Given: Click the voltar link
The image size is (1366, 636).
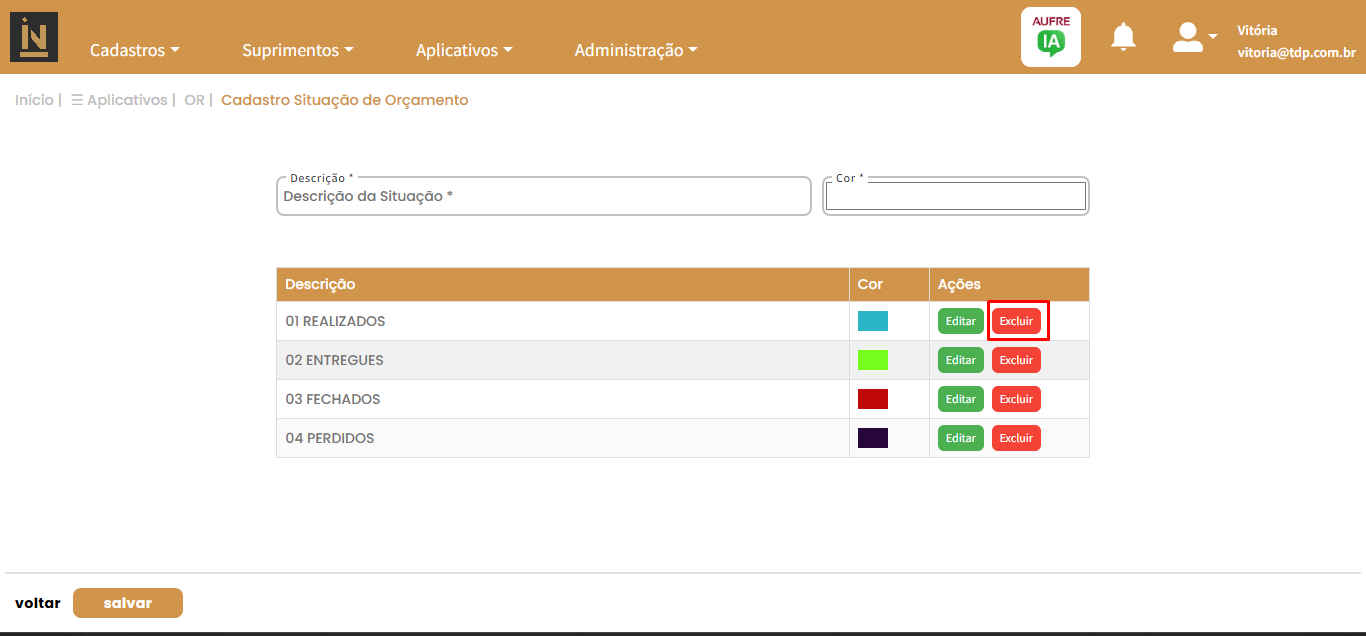Looking at the screenshot, I should (37, 603).
